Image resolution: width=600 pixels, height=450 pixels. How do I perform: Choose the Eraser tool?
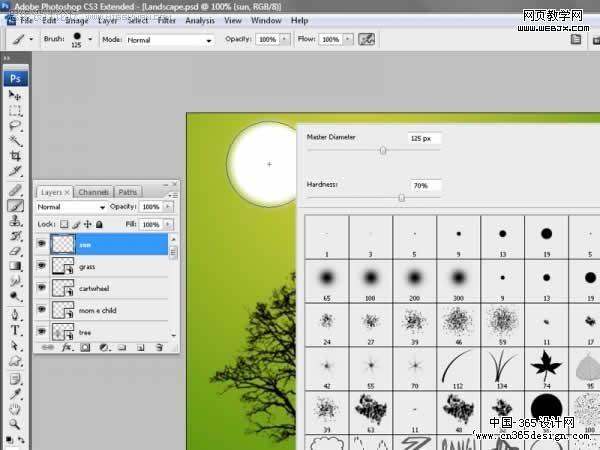[x=15, y=251]
